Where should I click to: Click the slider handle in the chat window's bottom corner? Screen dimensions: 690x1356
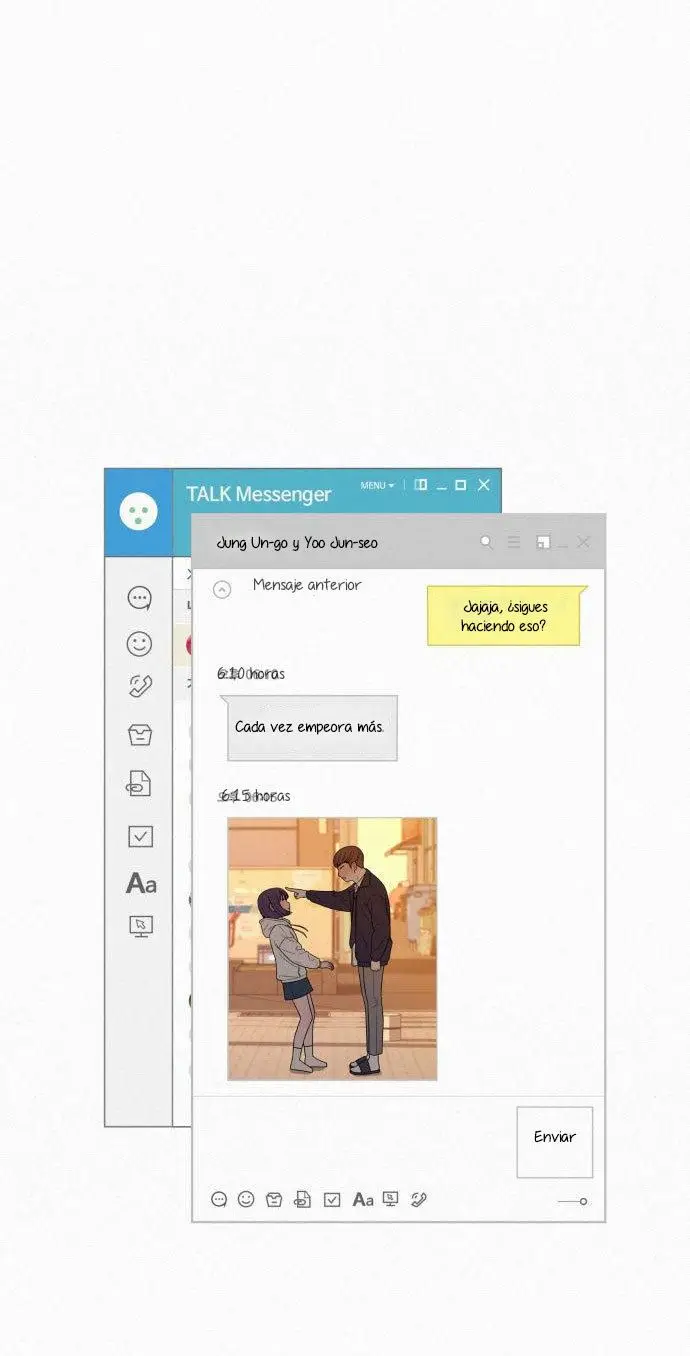click(x=584, y=1201)
